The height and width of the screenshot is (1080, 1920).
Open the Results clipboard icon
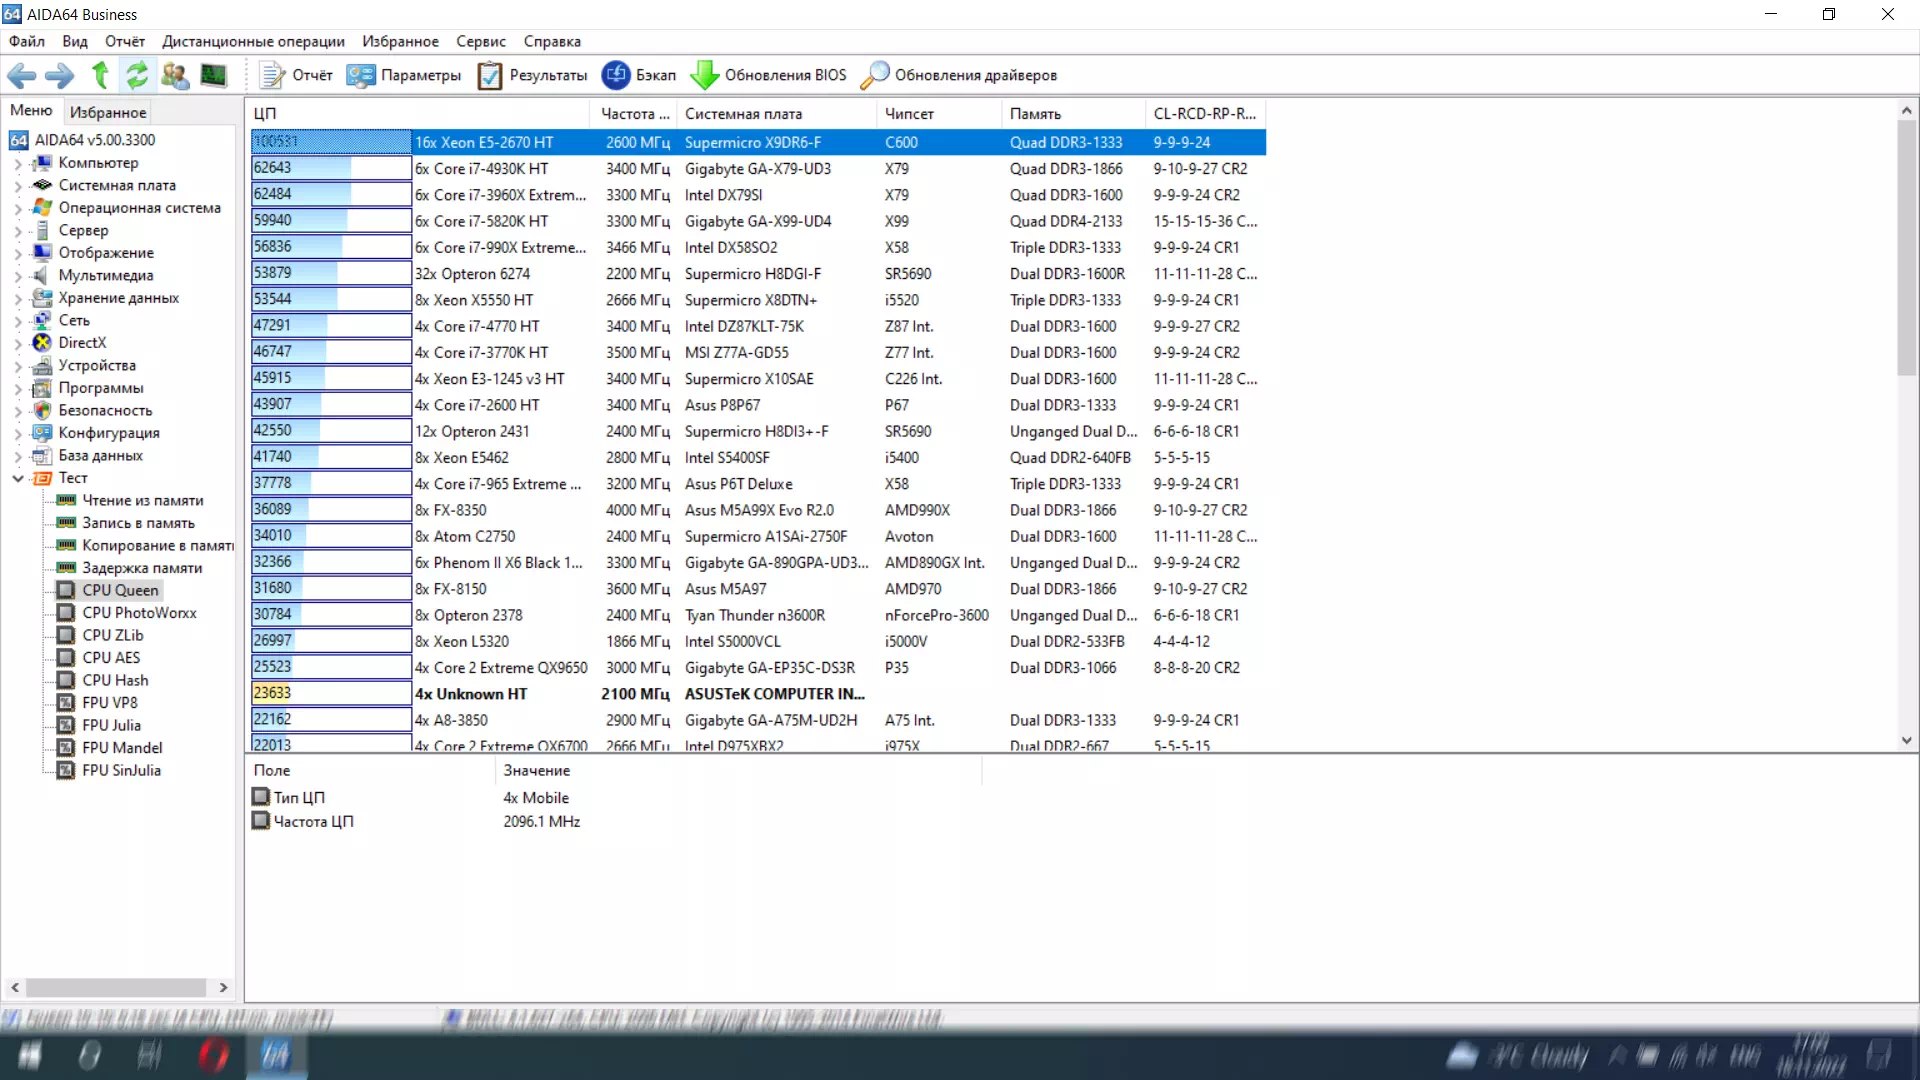tap(490, 75)
